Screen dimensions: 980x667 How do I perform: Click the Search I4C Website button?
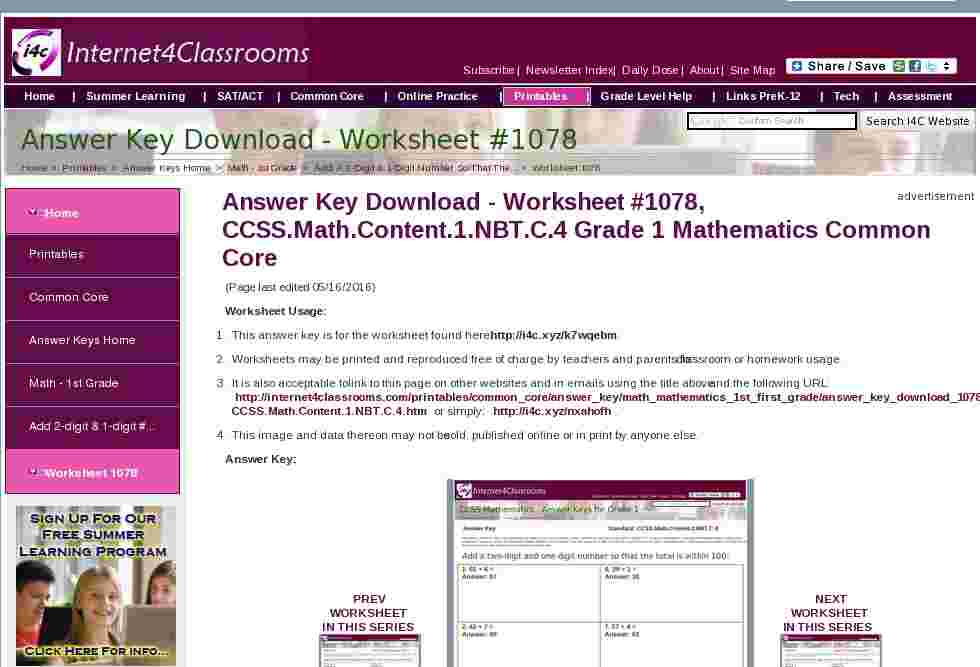click(916, 120)
